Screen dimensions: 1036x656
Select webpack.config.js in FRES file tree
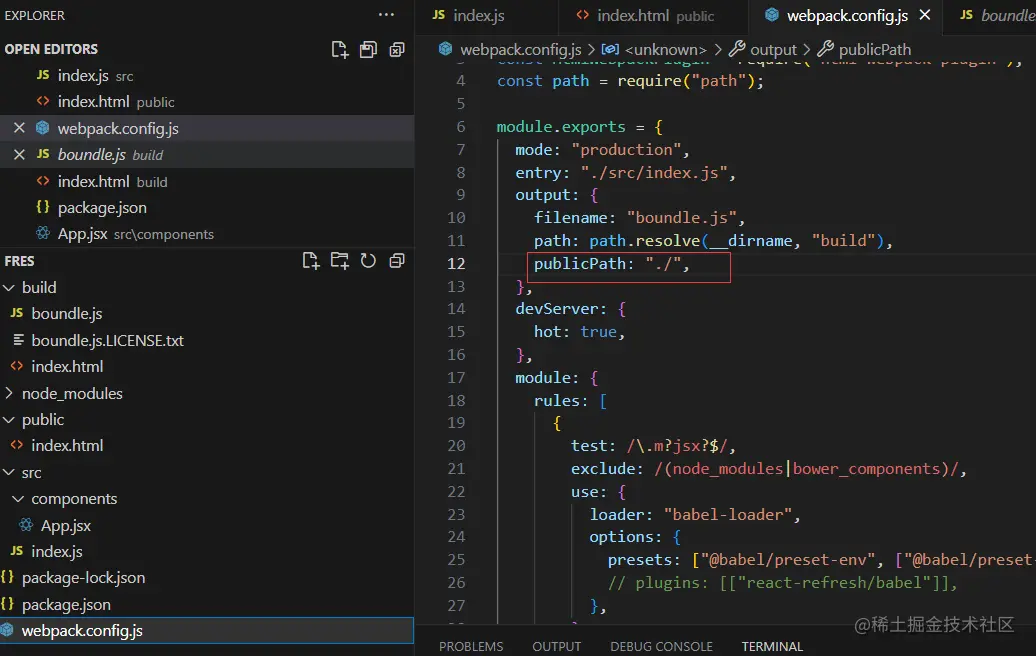[207, 631]
